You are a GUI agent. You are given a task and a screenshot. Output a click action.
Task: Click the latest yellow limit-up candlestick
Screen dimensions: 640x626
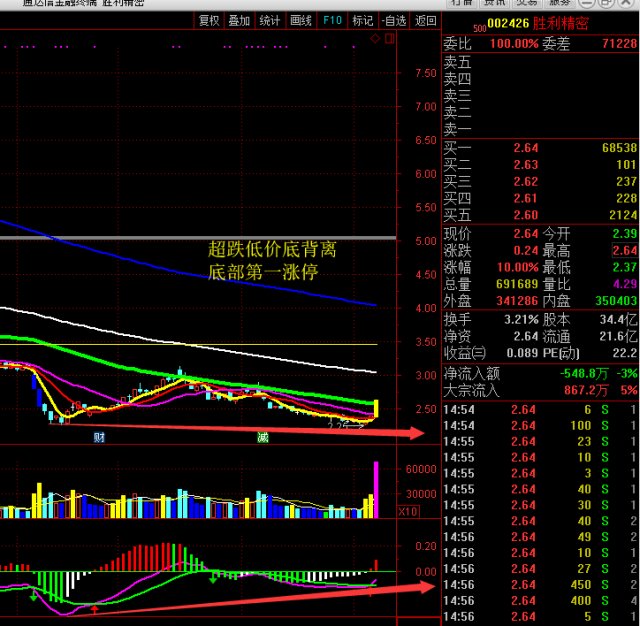tap(376, 408)
